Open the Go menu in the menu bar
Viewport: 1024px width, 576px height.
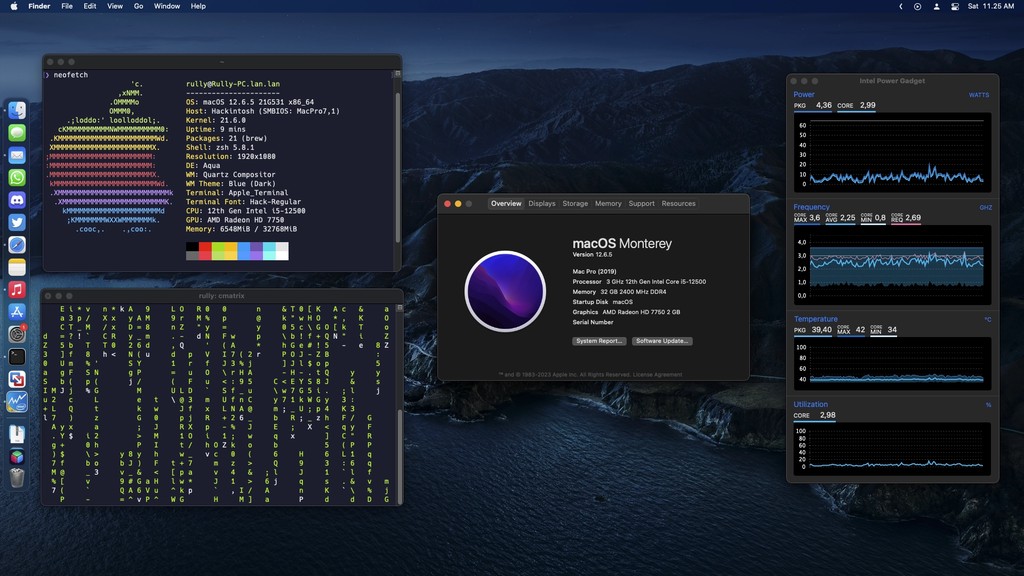pos(138,6)
